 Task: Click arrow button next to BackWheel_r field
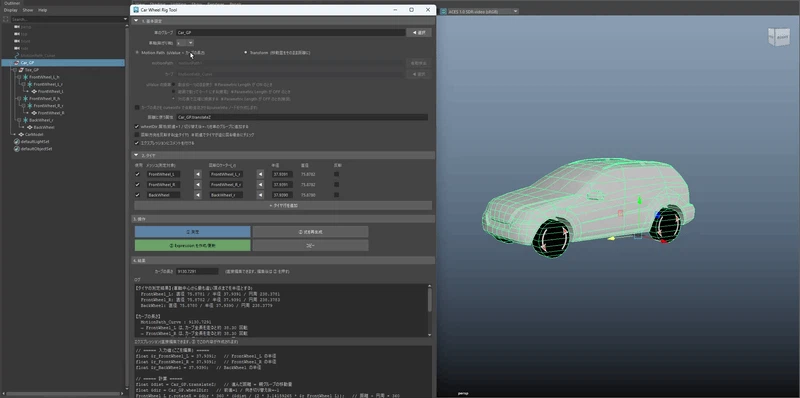(x=260, y=195)
